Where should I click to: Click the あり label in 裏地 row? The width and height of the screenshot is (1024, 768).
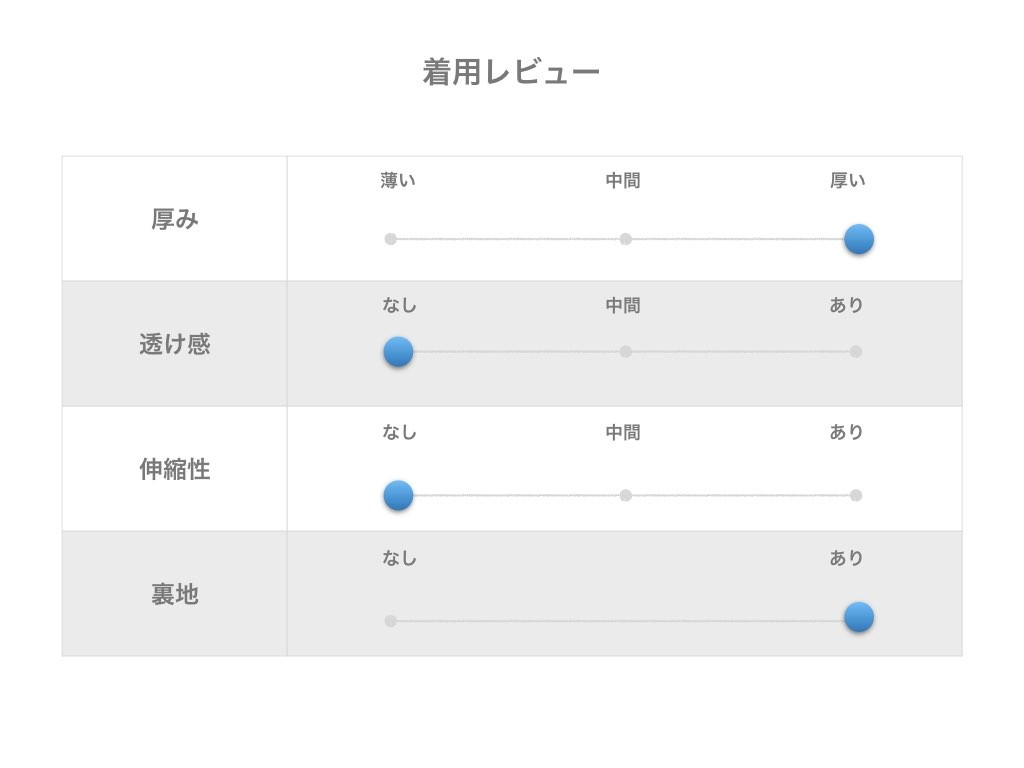[x=846, y=558]
